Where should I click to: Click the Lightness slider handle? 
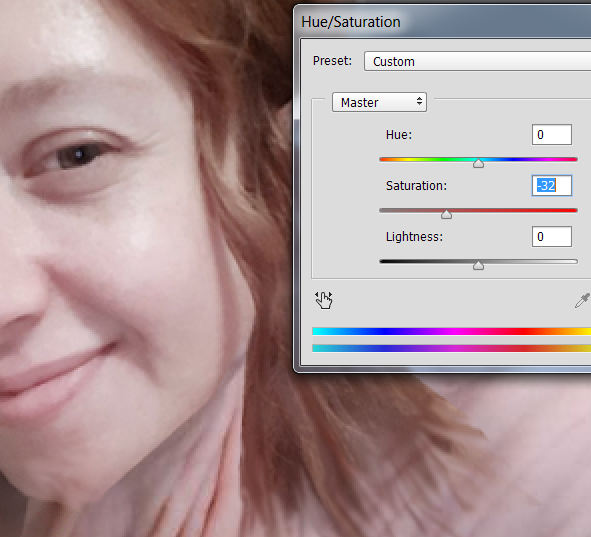coord(478,265)
